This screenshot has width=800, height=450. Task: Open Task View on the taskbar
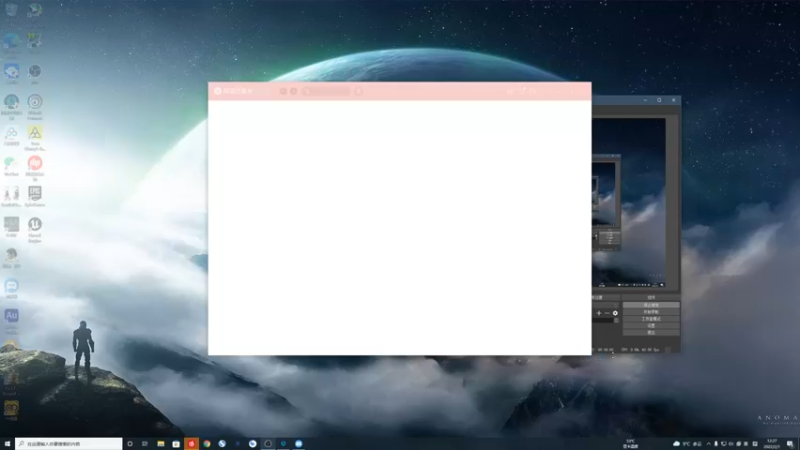point(145,444)
